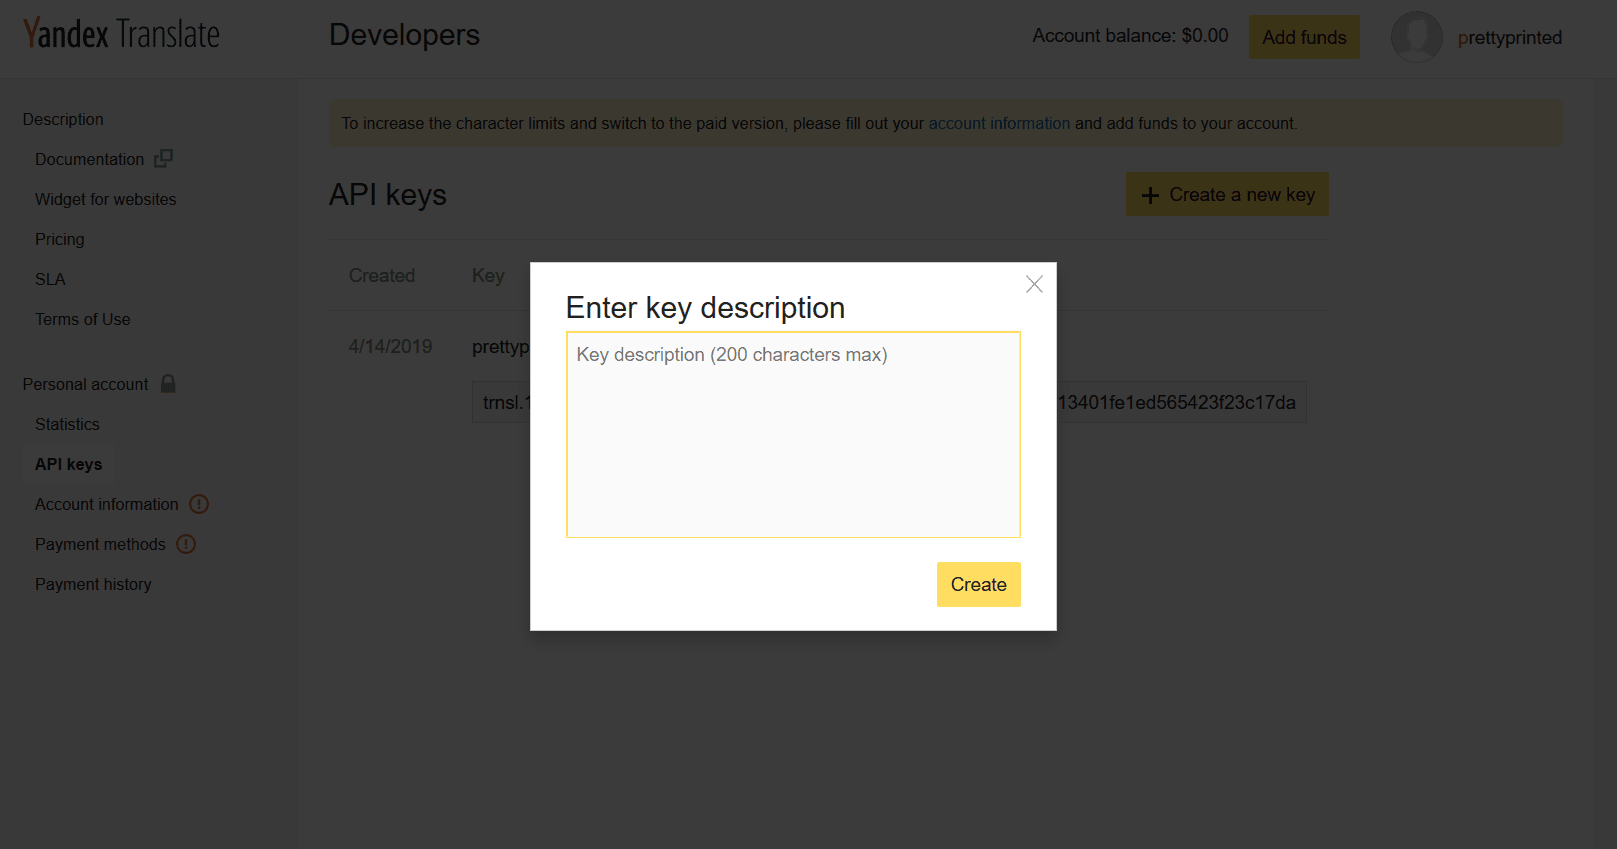Click the Account balance: $0.00 text
The image size is (1617, 849).
pos(1130,36)
